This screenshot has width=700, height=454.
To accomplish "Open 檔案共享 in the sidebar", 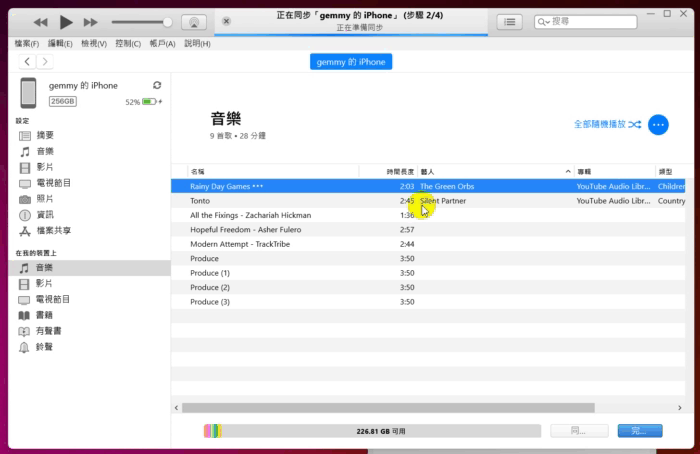I will click(54, 231).
